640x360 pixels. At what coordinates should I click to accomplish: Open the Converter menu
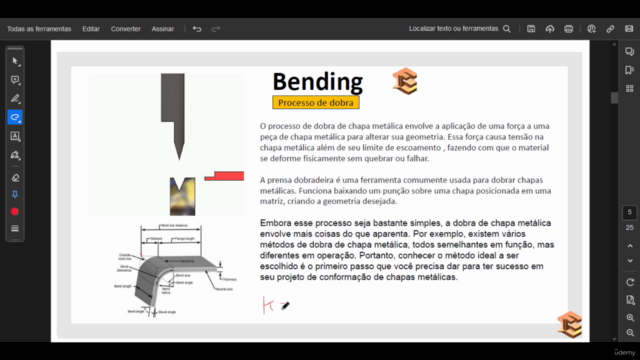coord(126,29)
